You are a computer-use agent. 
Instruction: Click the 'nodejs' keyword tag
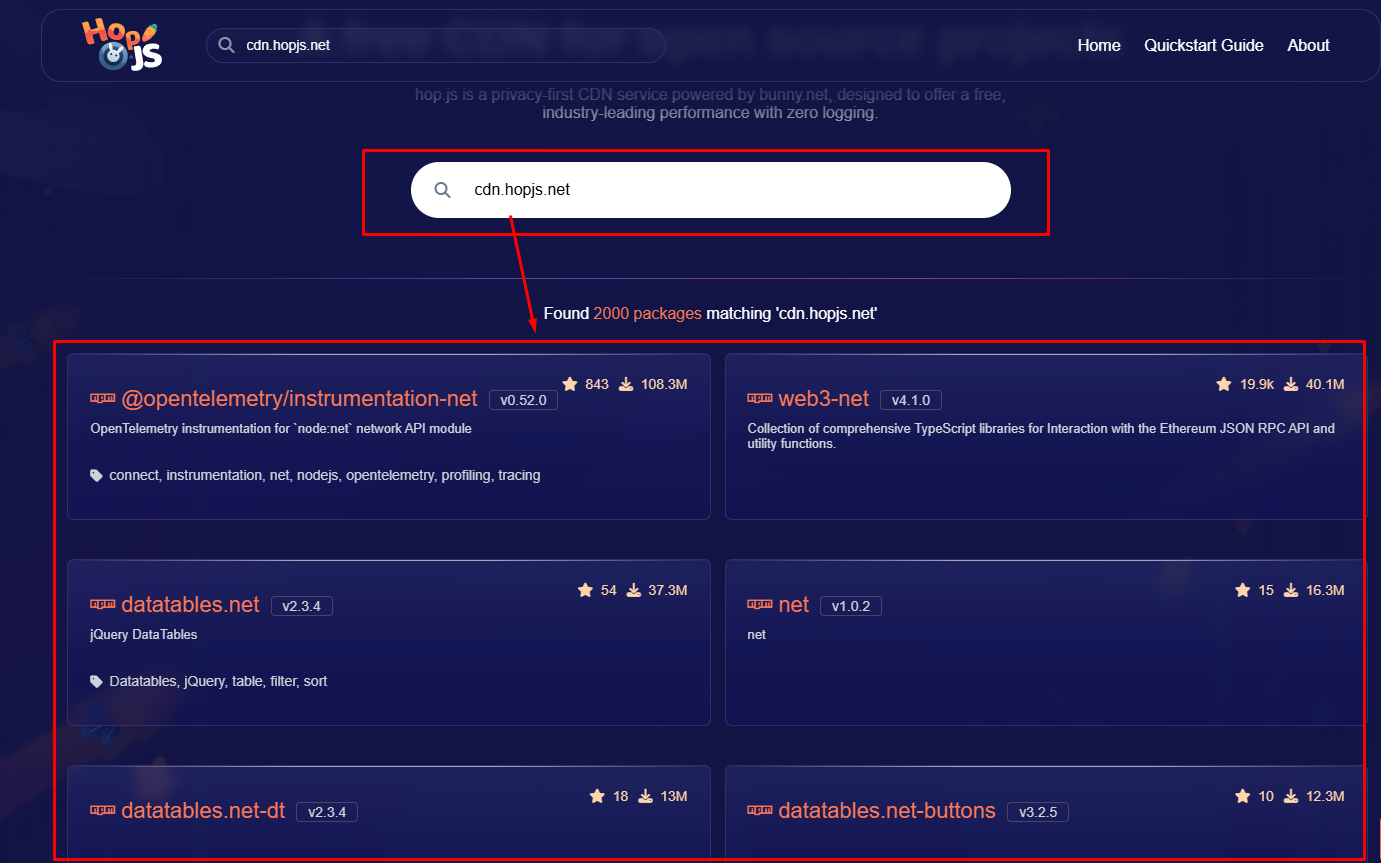(318, 475)
